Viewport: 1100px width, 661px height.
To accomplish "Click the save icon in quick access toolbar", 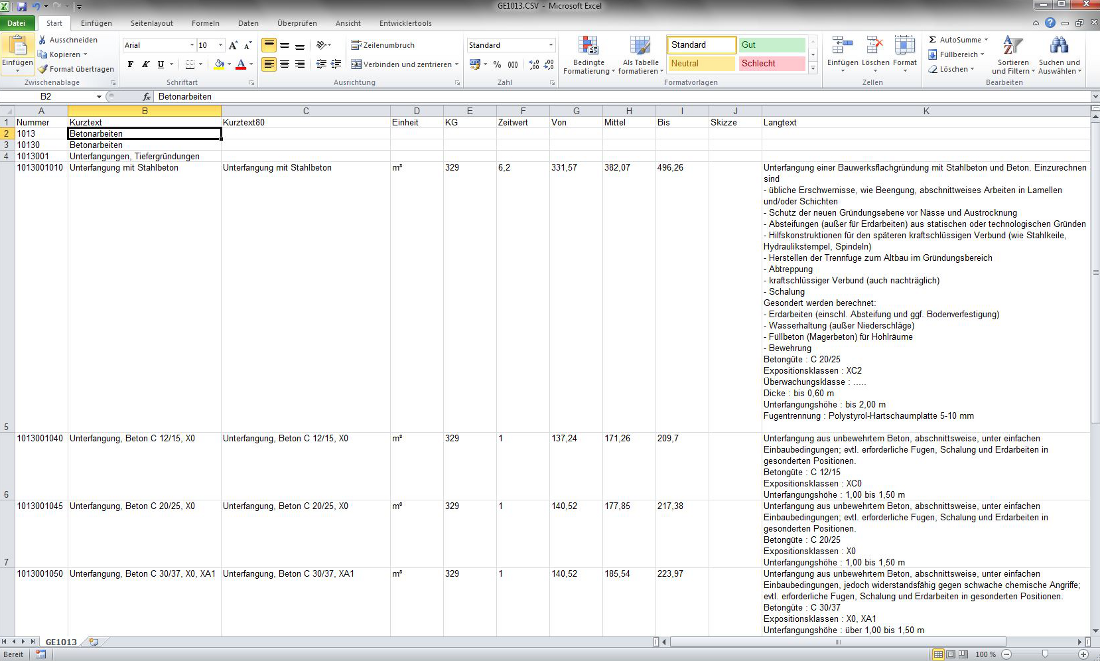I will coord(22,7).
